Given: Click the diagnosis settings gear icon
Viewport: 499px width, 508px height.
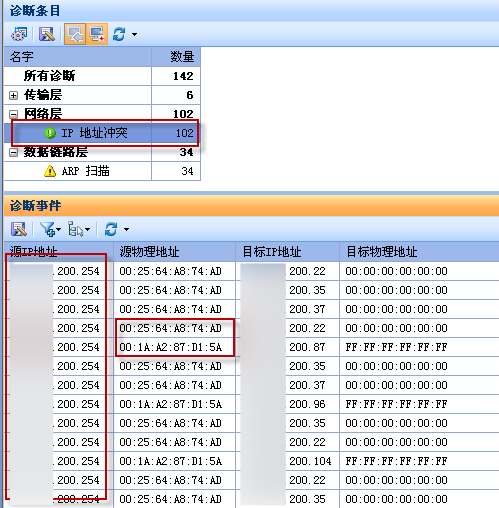Looking at the screenshot, I should pyautogui.click(x=19, y=34).
